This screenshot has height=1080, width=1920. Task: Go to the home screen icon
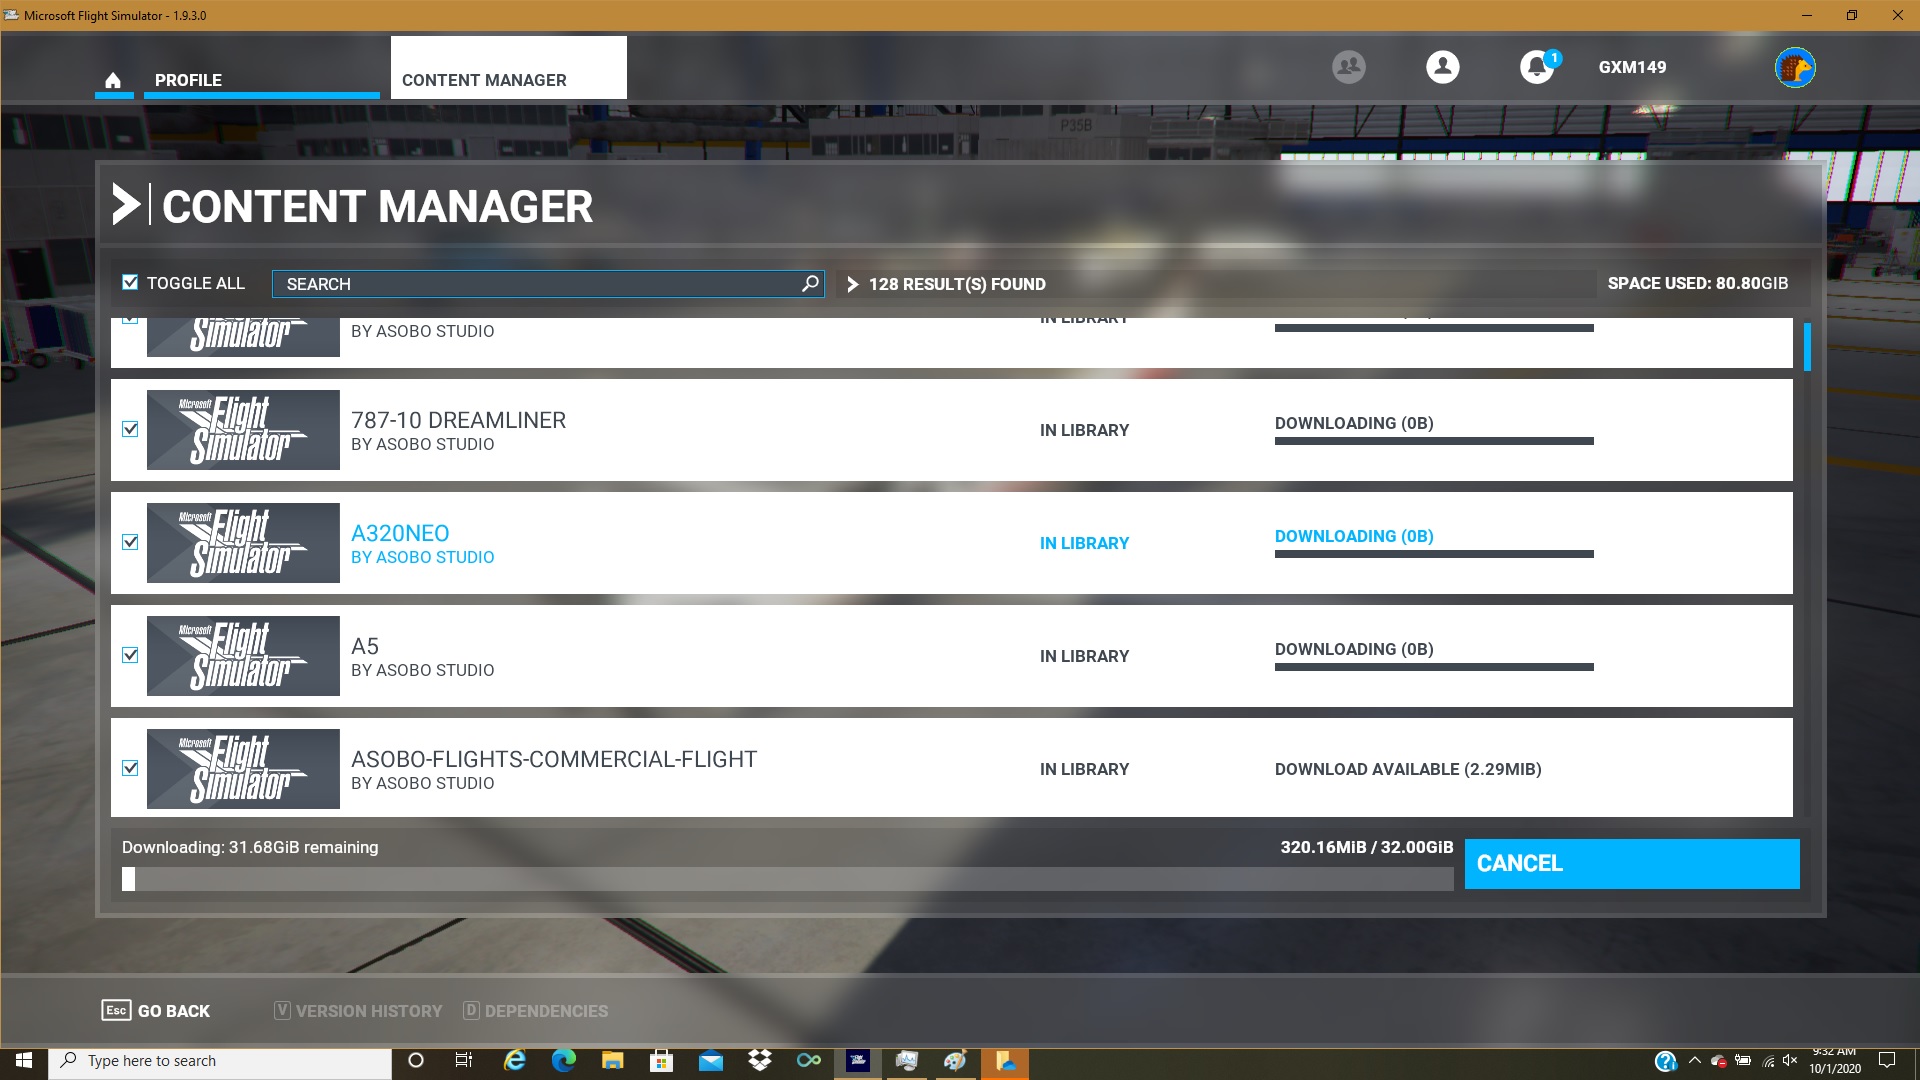[113, 80]
